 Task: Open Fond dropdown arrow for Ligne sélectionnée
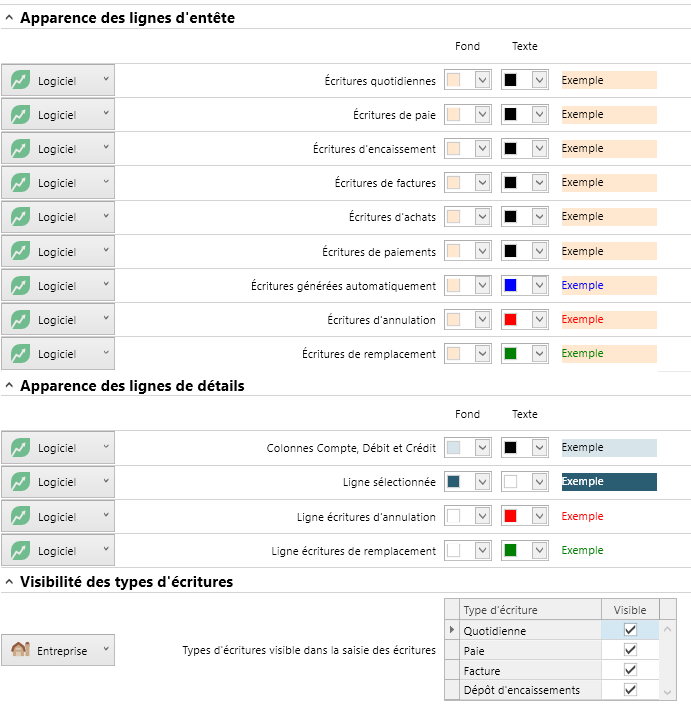pyautogui.click(x=482, y=481)
